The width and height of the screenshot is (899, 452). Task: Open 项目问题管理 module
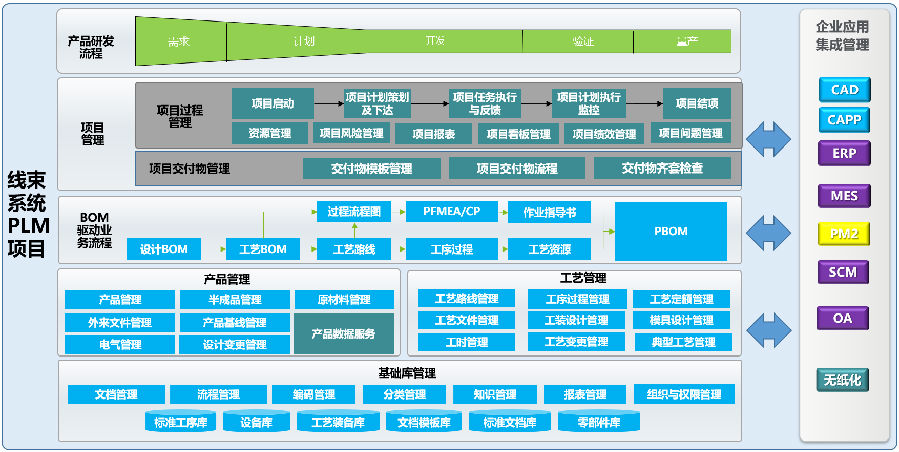point(691,133)
